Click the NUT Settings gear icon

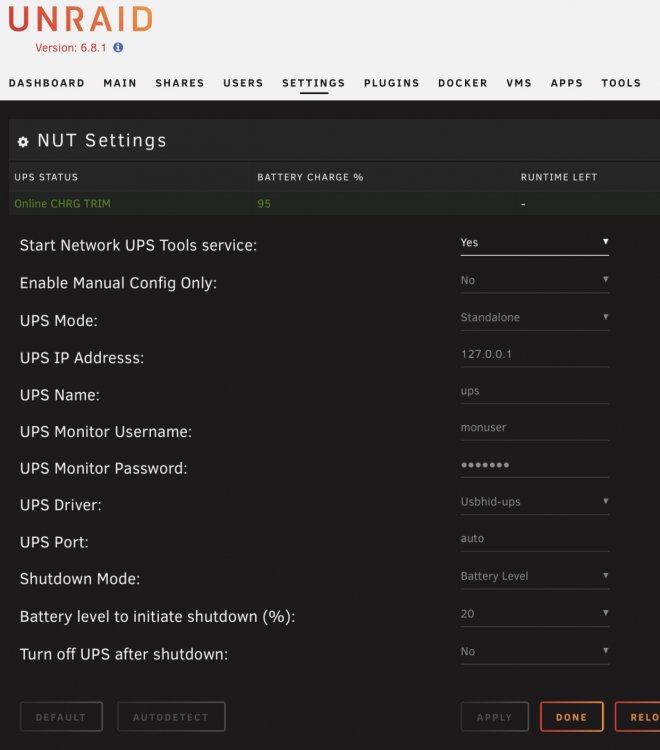(23, 142)
